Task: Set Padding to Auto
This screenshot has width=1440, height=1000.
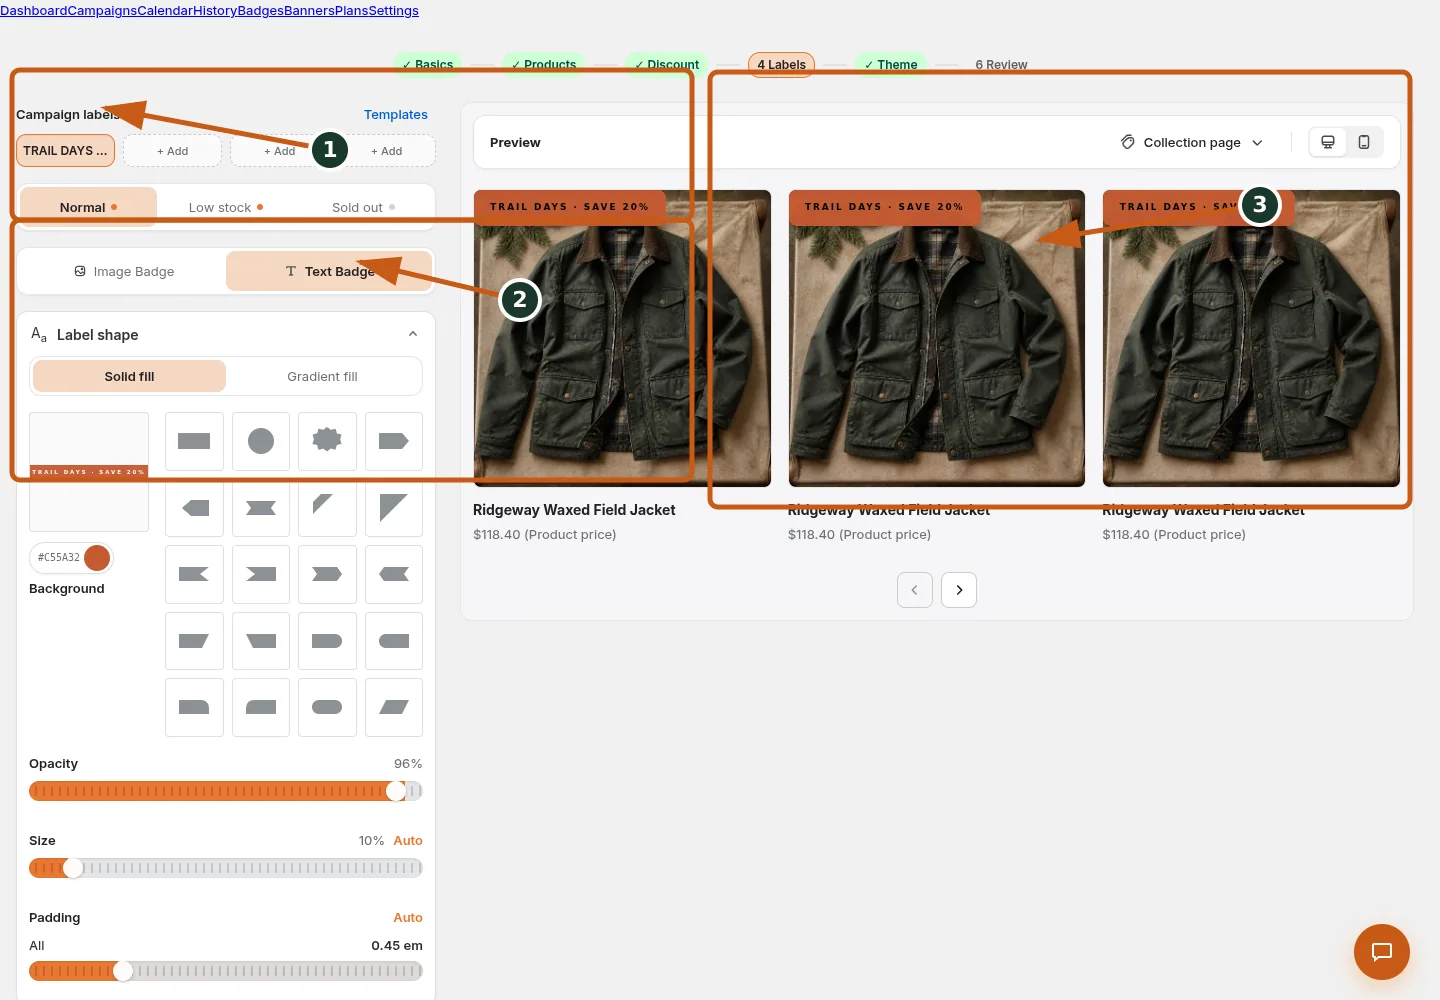Action: click(408, 918)
